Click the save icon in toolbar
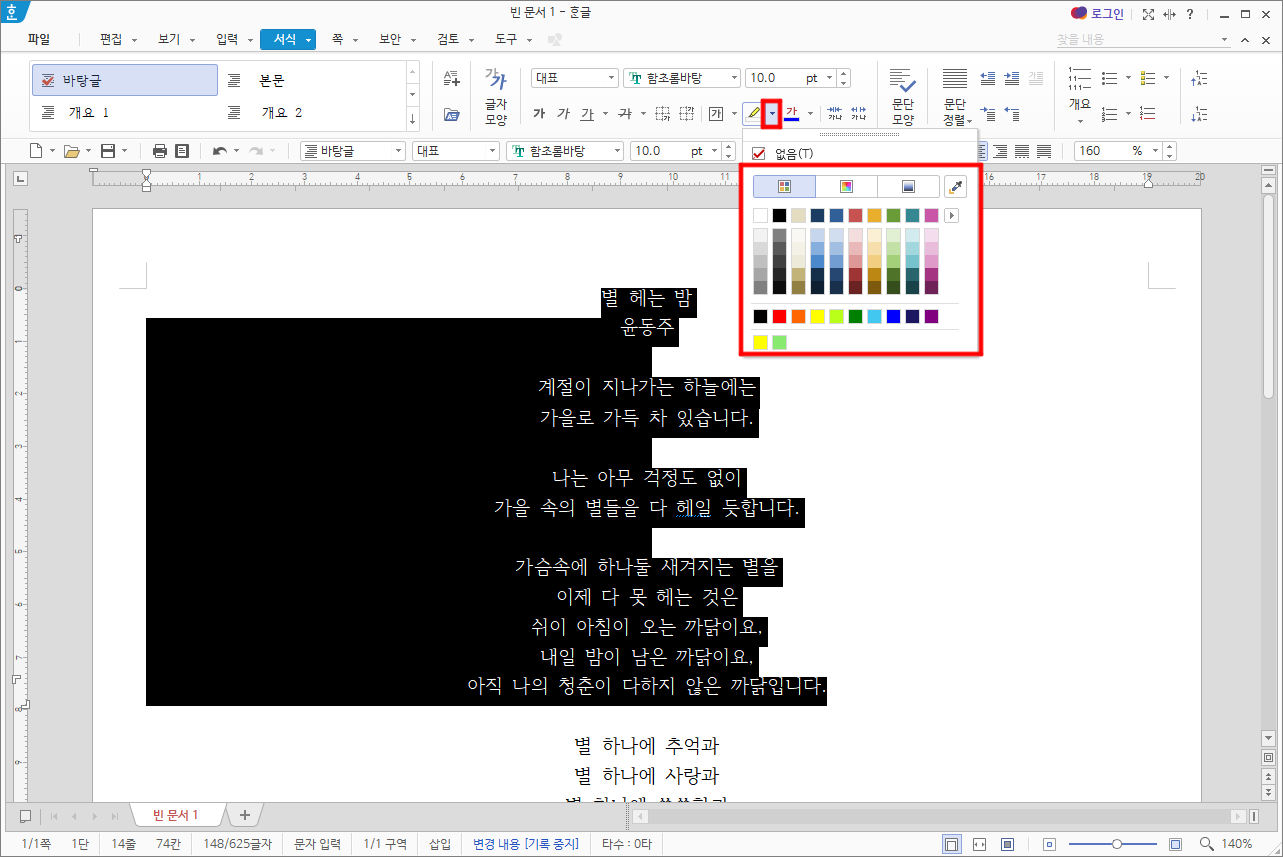 [107, 151]
